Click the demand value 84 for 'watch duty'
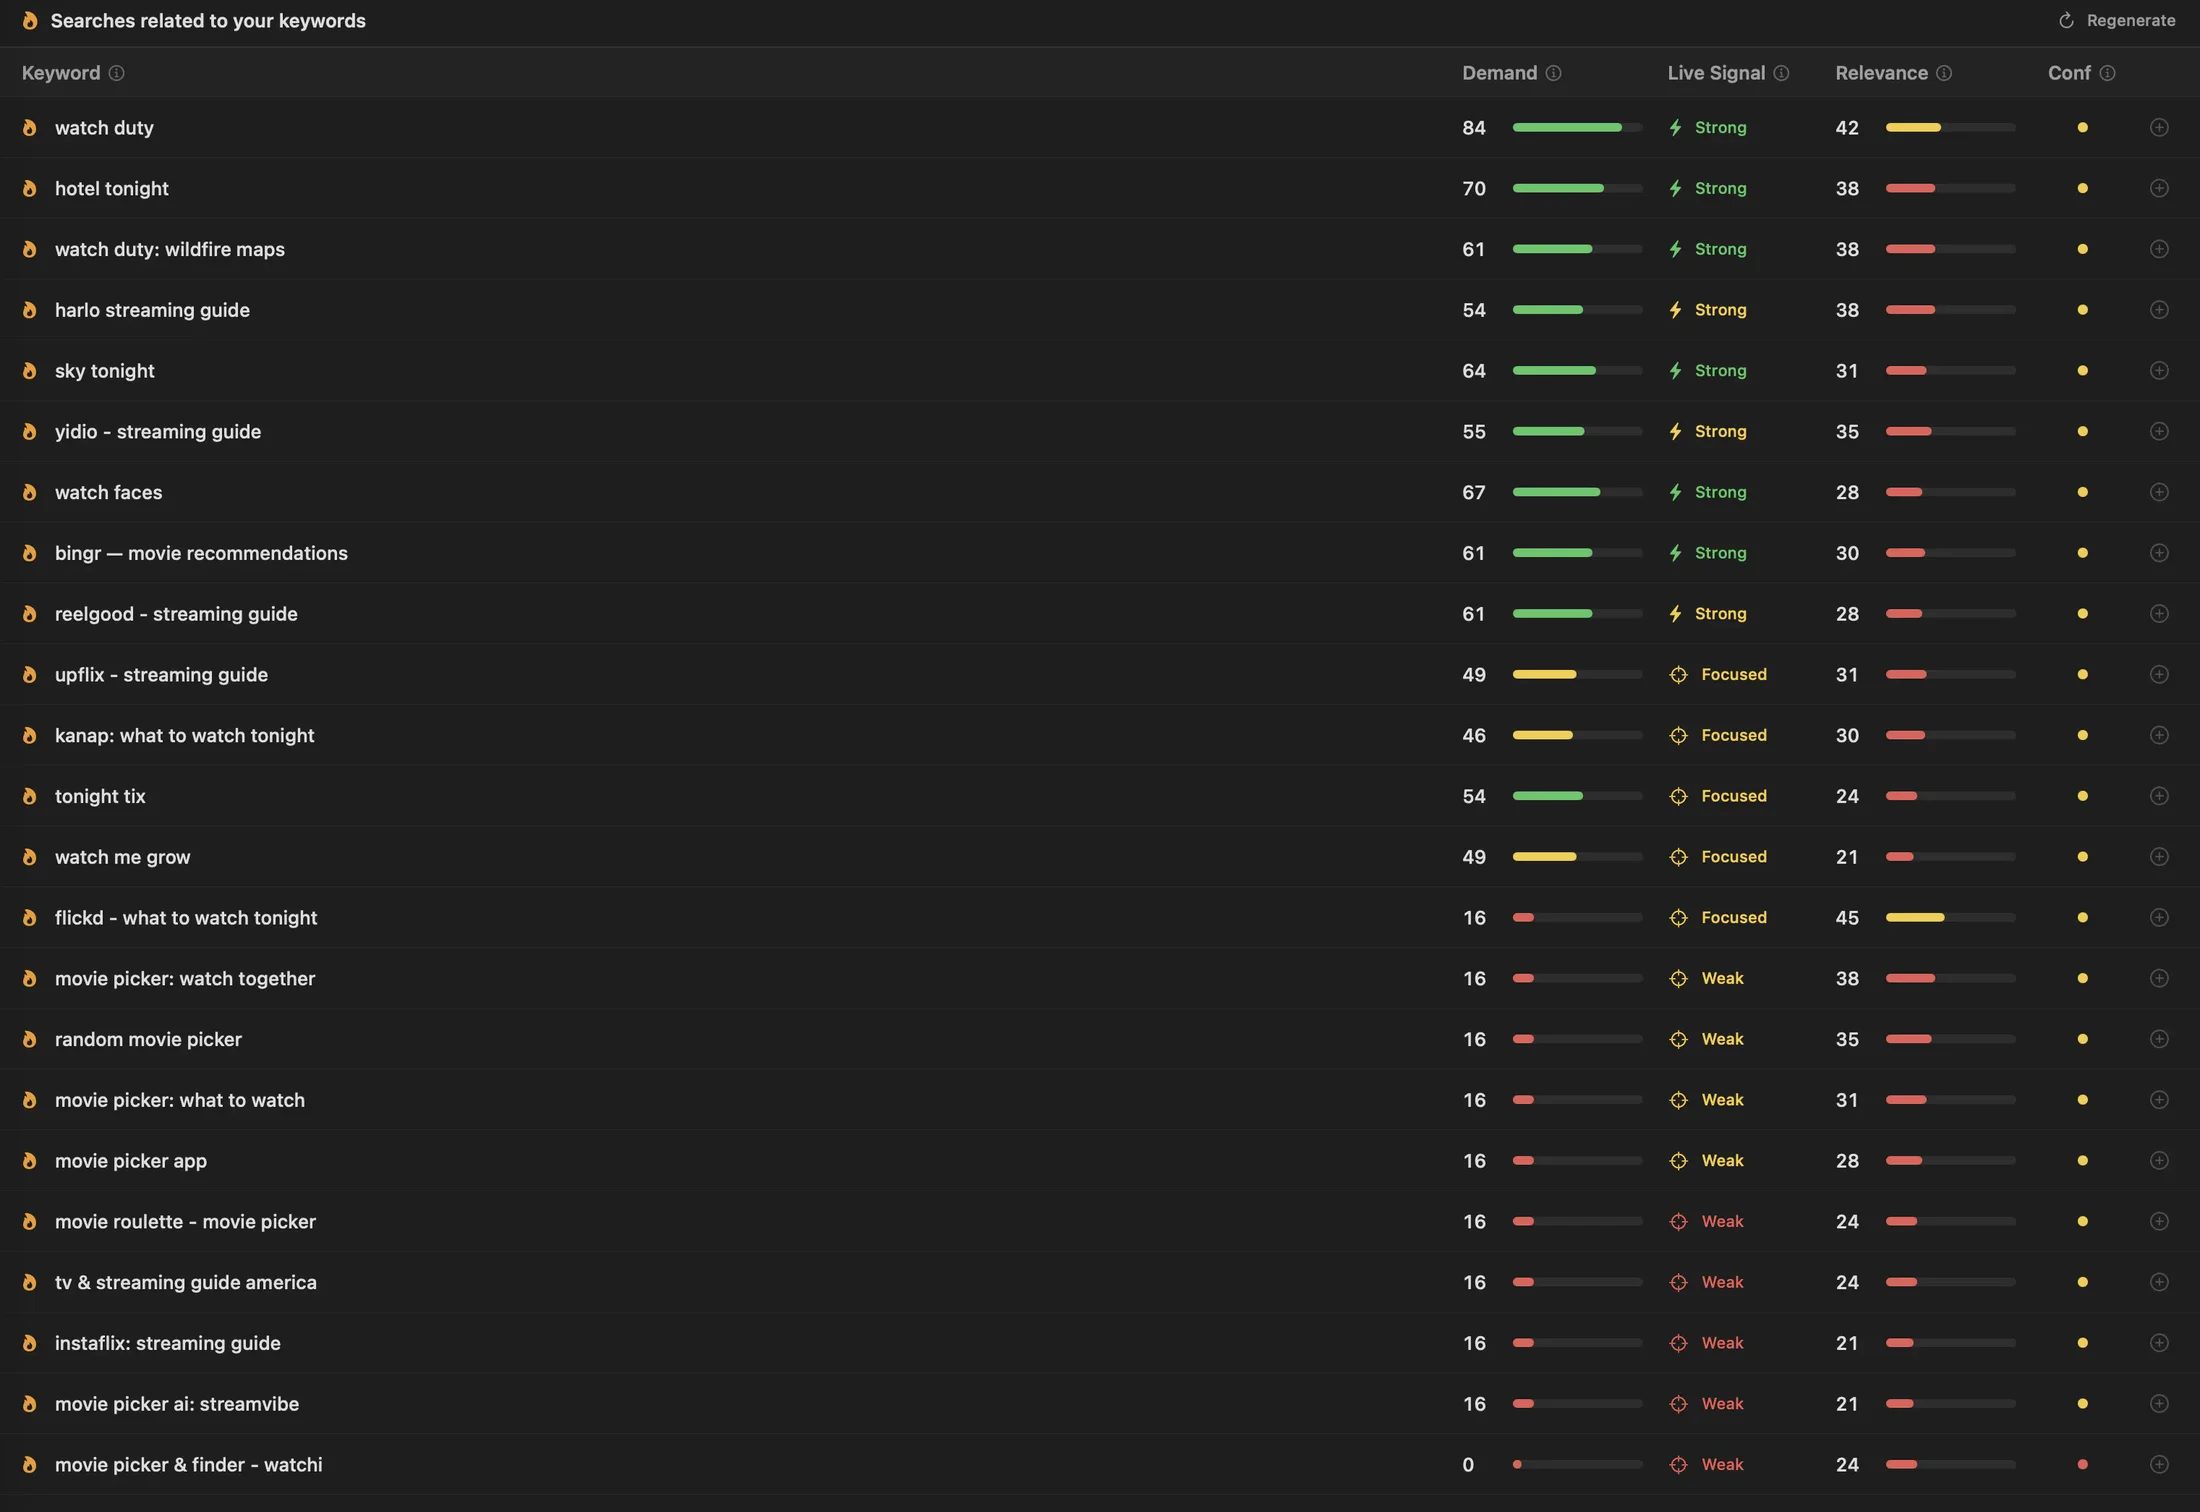The height and width of the screenshot is (1512, 2200). tap(1473, 127)
